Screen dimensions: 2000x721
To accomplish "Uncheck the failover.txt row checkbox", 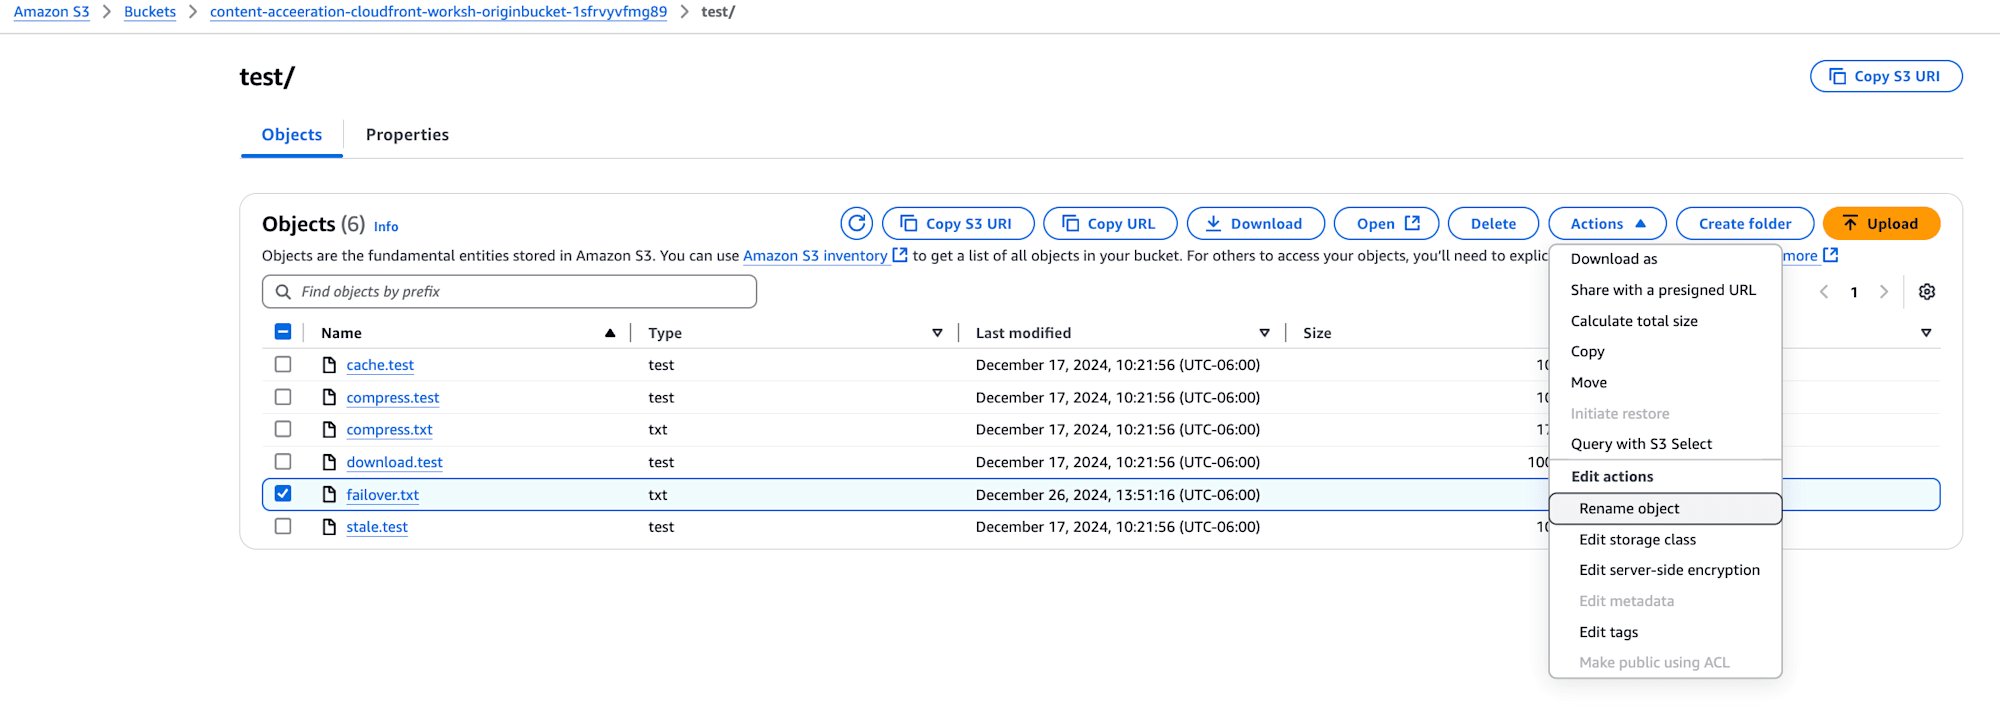I will pos(283,493).
